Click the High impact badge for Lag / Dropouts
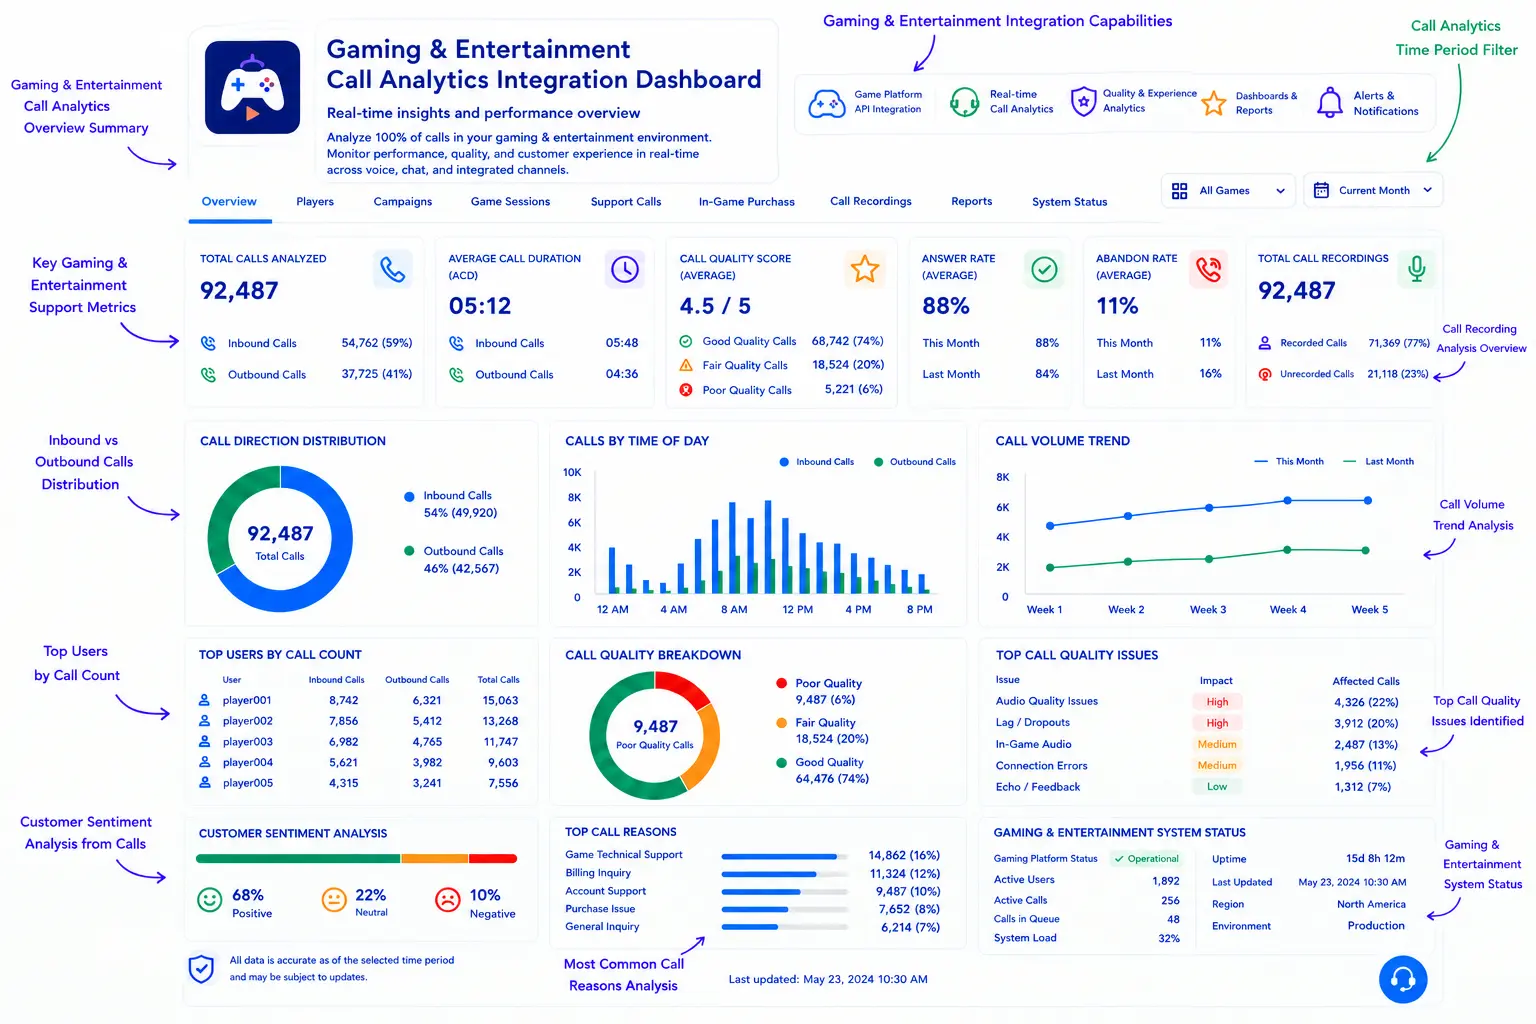The width and height of the screenshot is (1536, 1024). [x=1217, y=723]
